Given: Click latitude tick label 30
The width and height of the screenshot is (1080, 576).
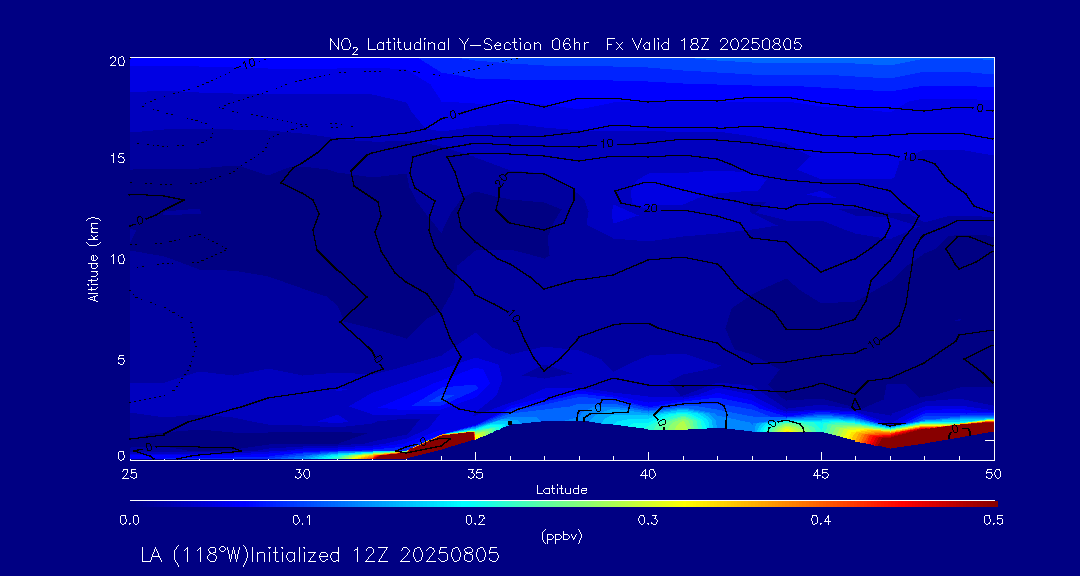Looking at the screenshot, I should point(302,474).
